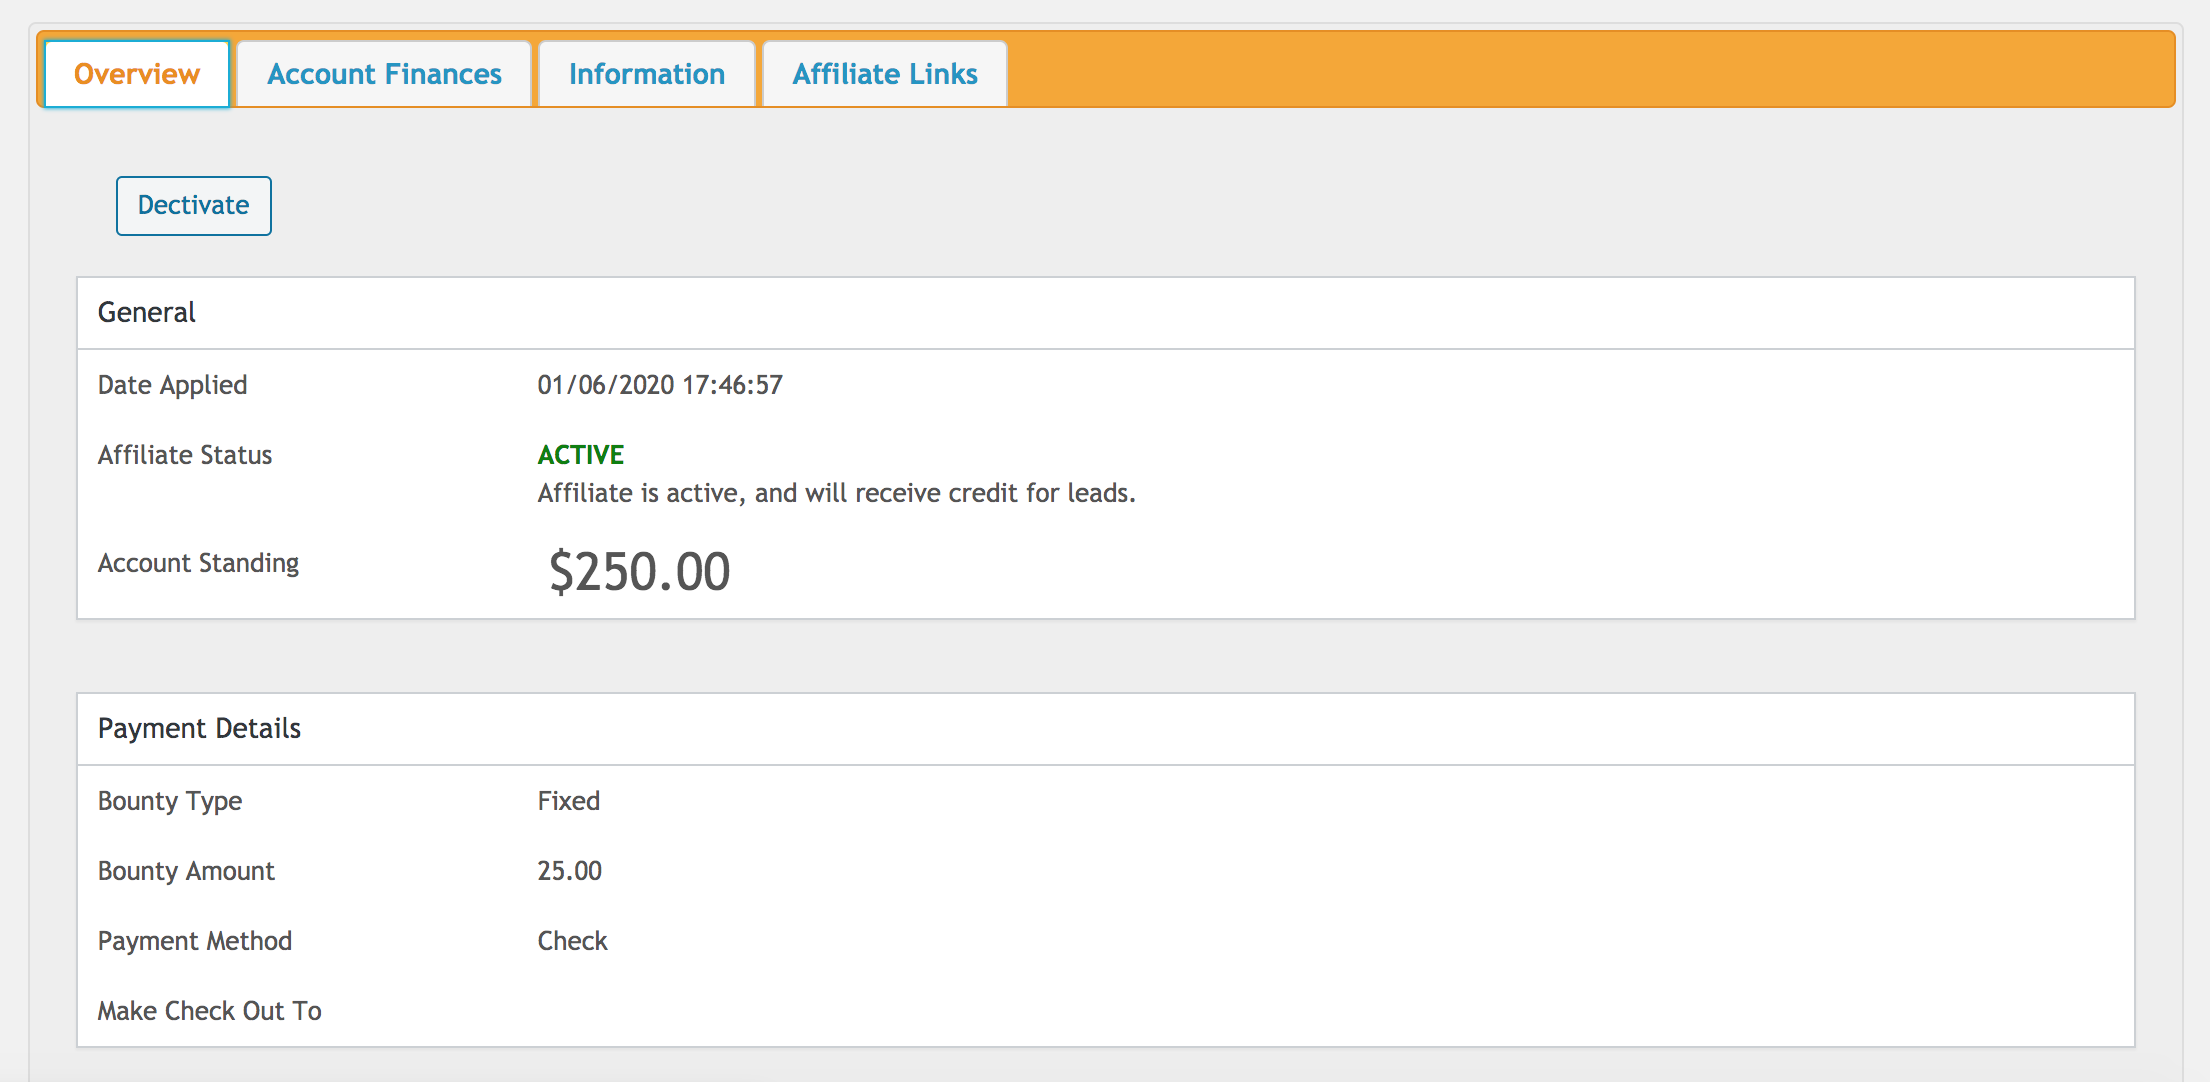Click the Make Check Out To label
This screenshot has width=2210, height=1082.
click(x=209, y=1011)
